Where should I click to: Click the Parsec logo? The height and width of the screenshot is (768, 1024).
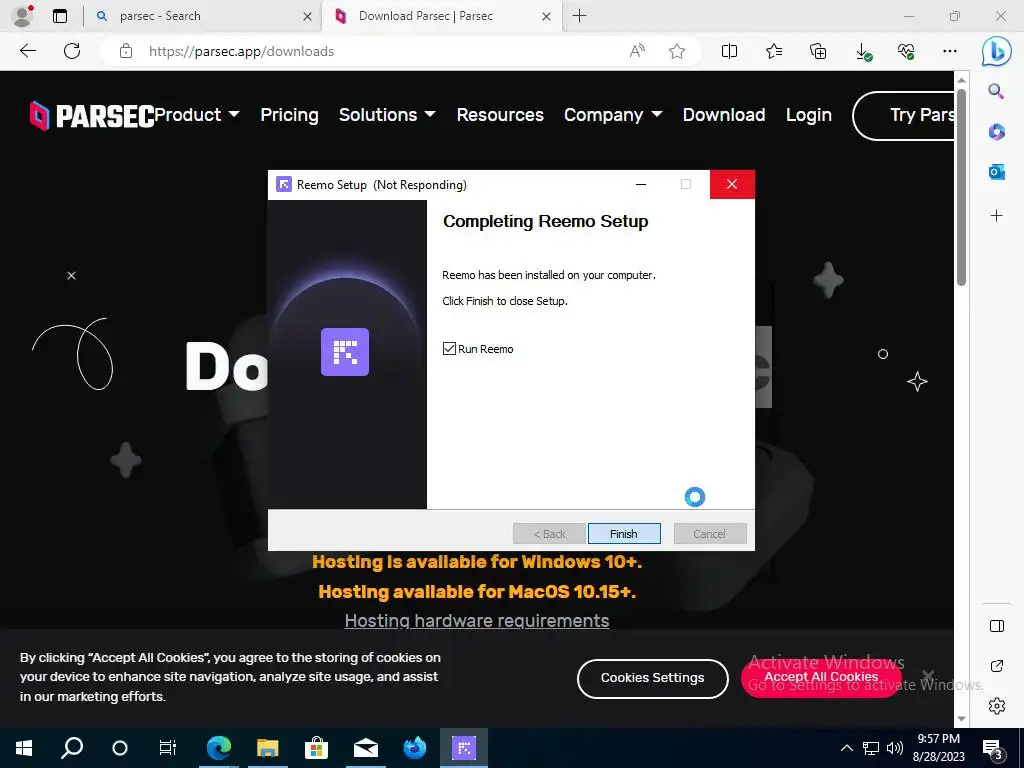click(x=91, y=116)
